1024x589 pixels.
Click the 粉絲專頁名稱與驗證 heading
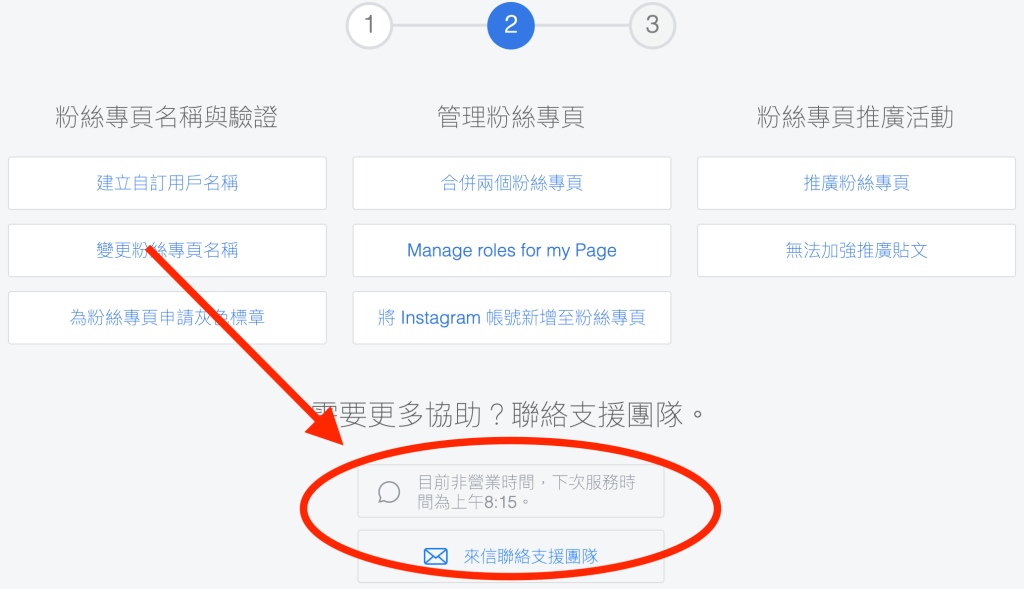click(x=167, y=117)
